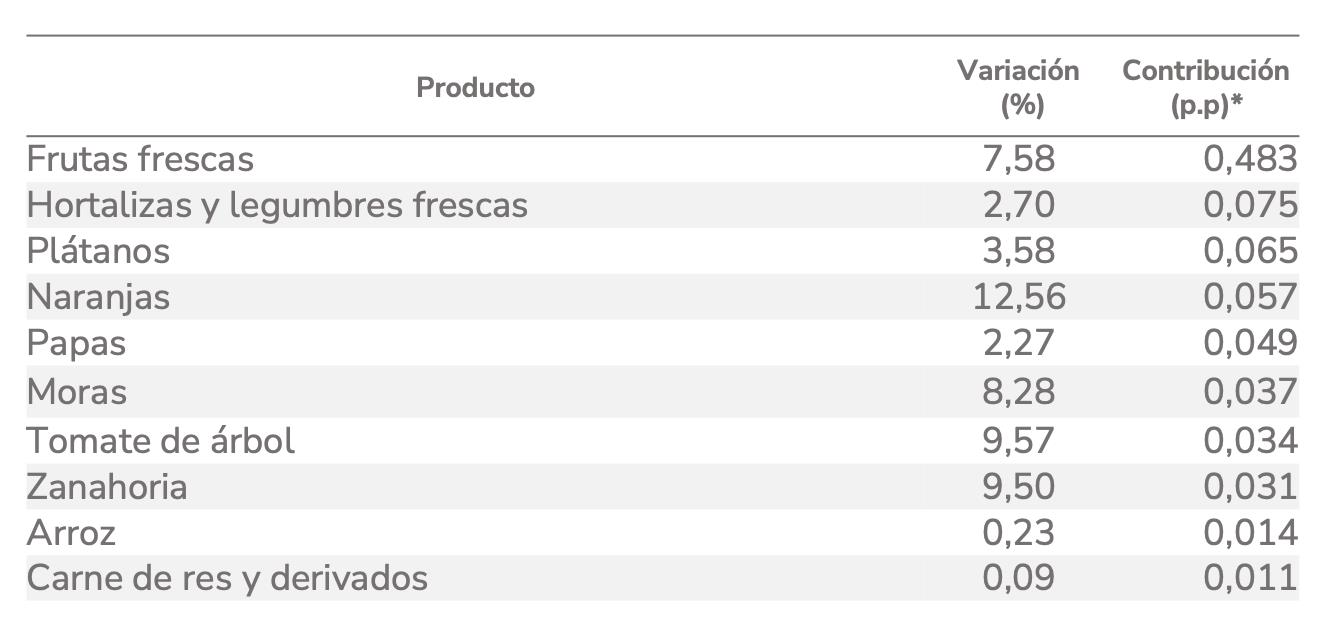Click the 12,56 variation value for Naranjas
The height and width of the screenshot is (622, 1326).
click(x=1019, y=297)
